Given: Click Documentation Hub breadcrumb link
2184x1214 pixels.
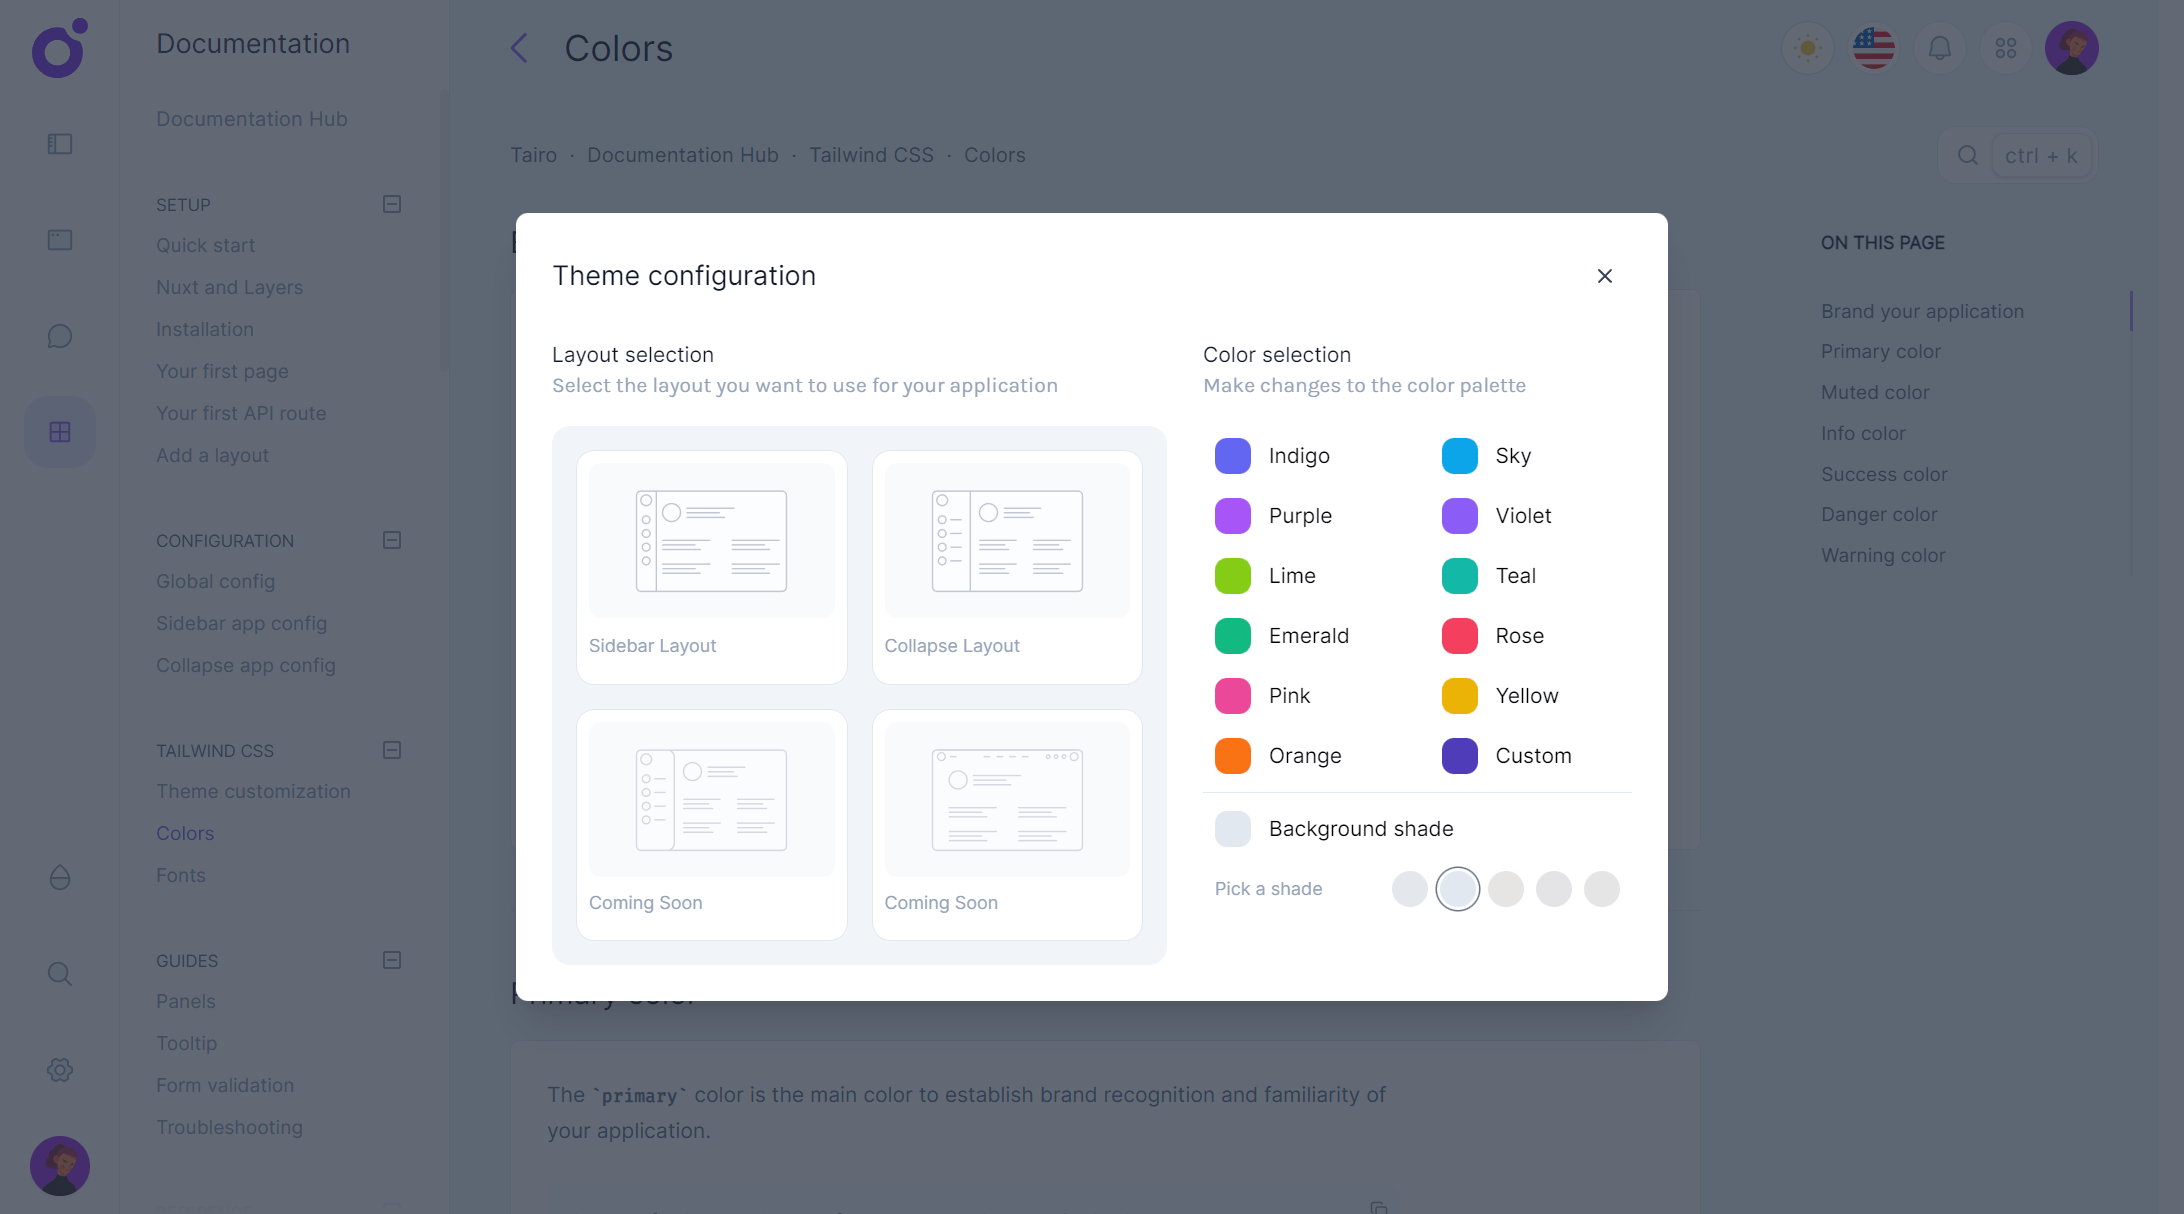Looking at the screenshot, I should (682, 155).
